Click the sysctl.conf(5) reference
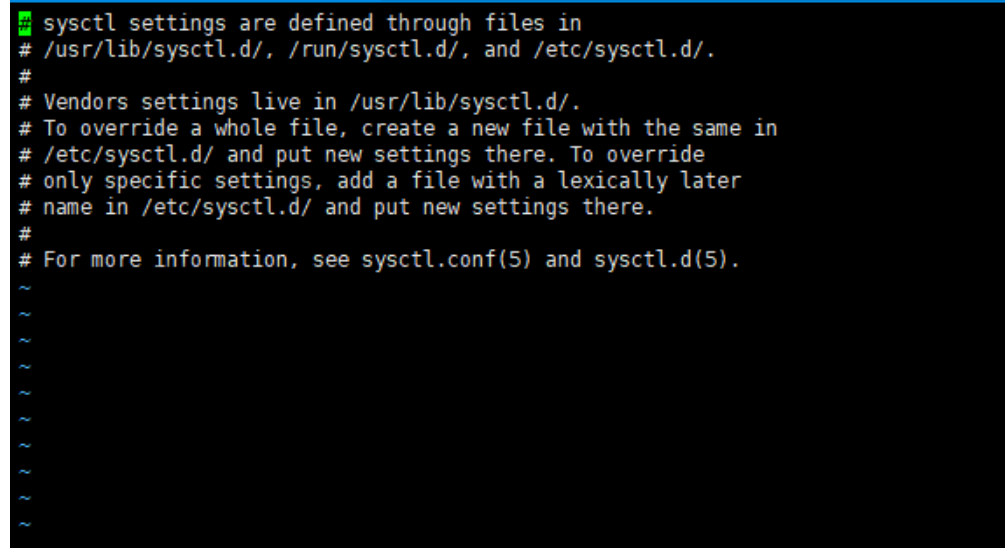The image size is (1005, 548). pyautogui.click(x=447, y=260)
